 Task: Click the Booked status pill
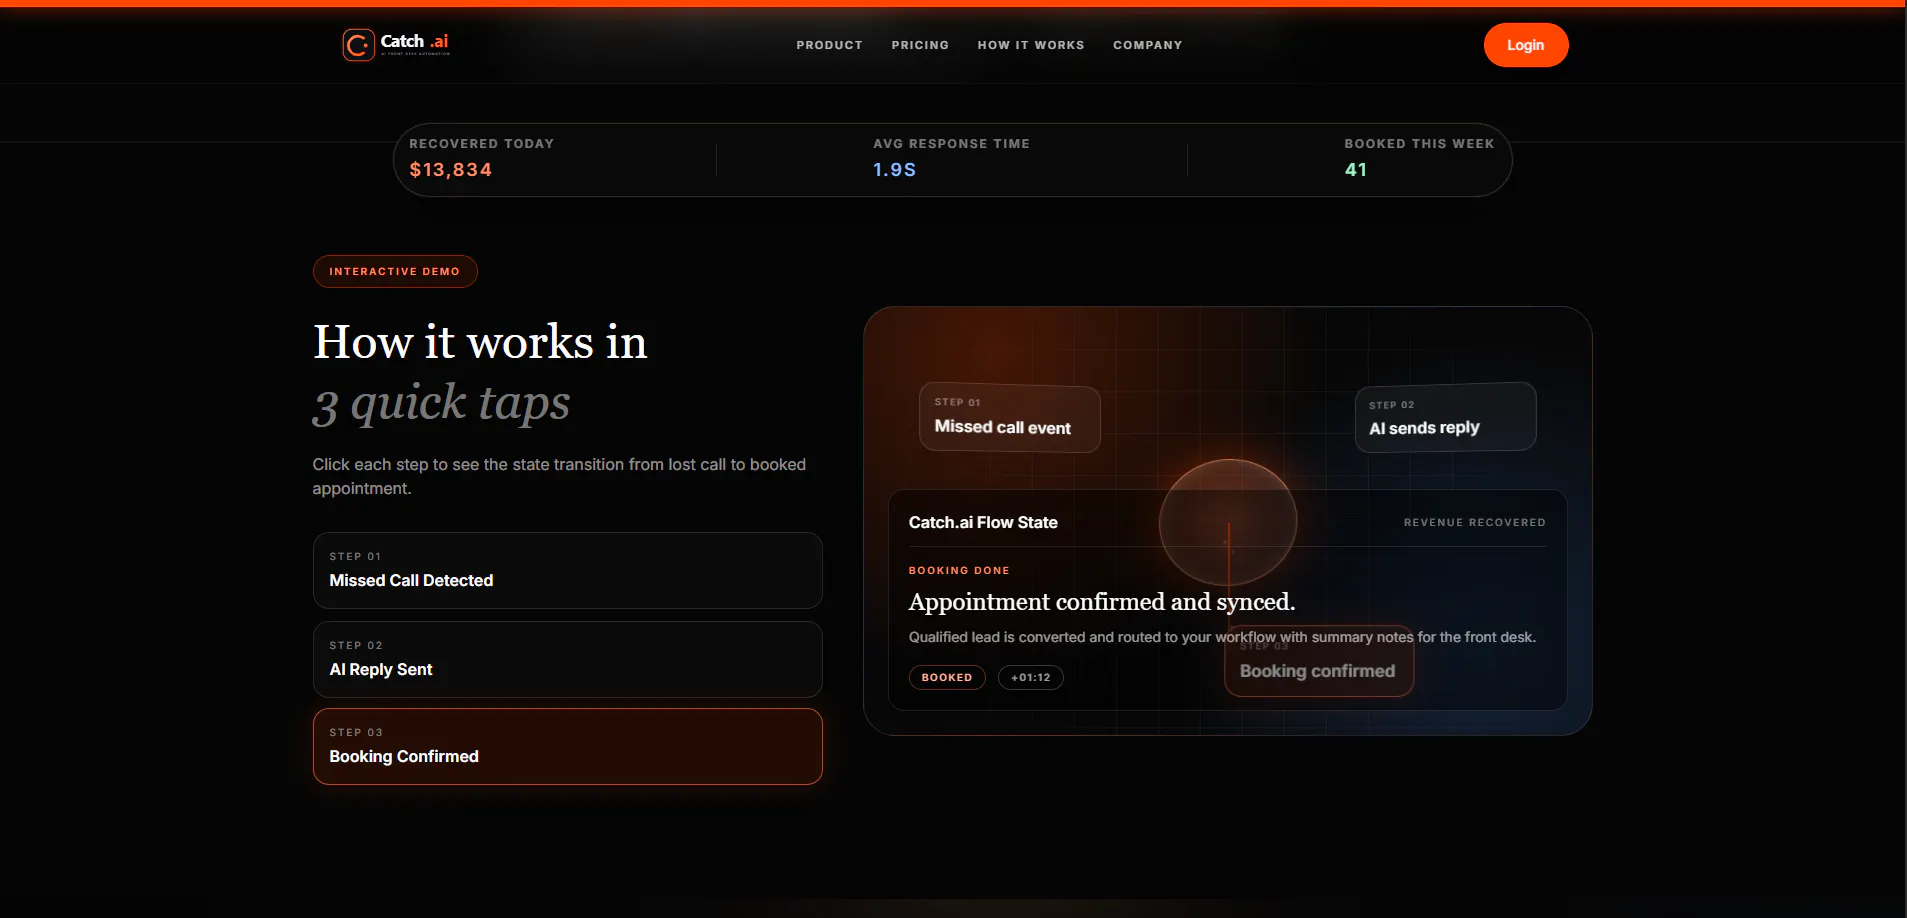click(x=947, y=677)
